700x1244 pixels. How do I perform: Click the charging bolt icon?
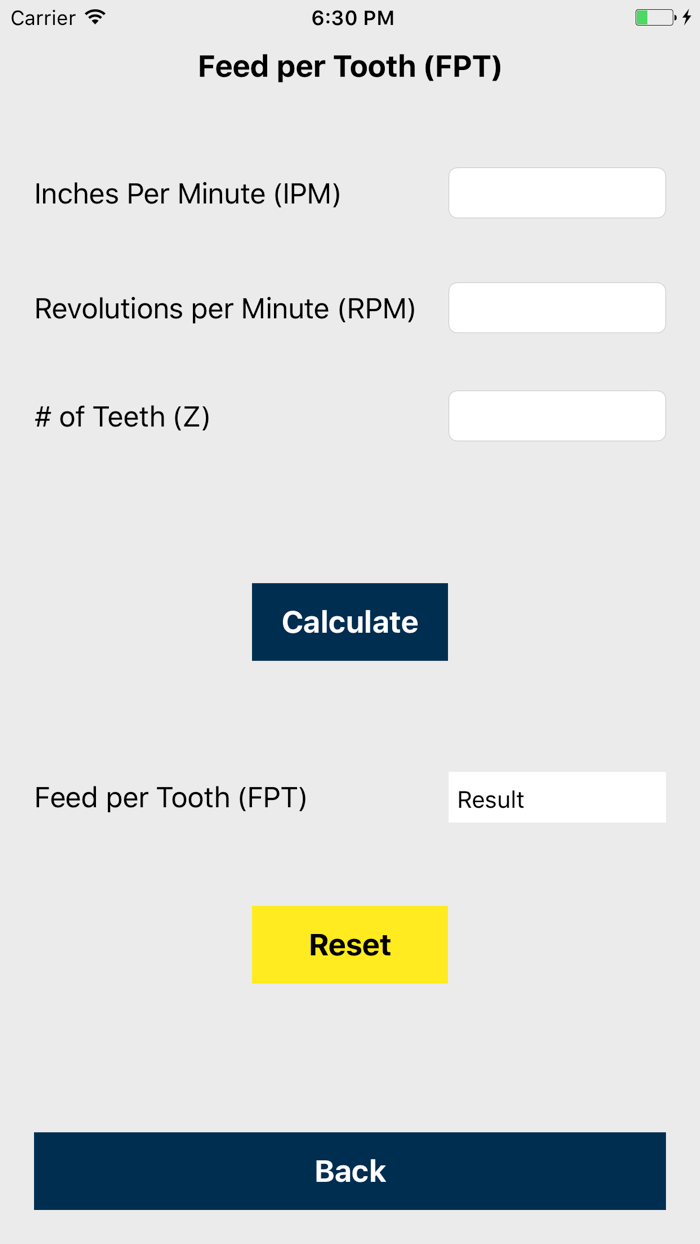687,16
